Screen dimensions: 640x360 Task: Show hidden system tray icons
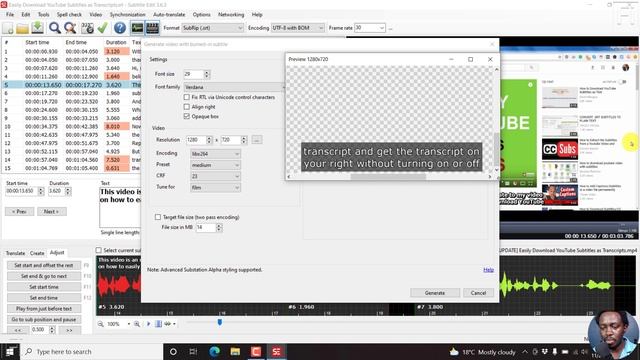click(525, 351)
